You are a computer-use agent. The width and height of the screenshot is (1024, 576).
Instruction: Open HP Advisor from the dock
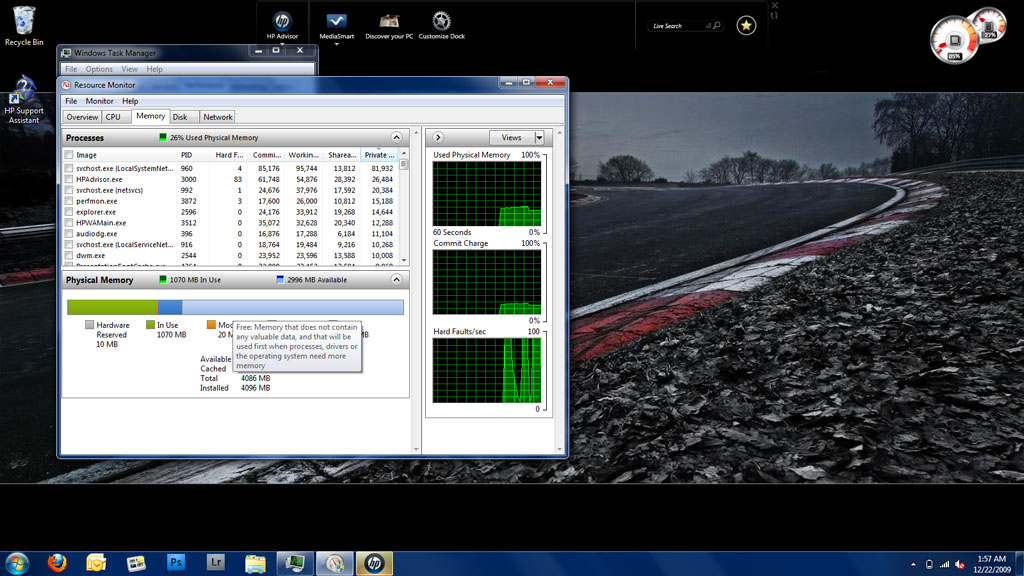coord(282,22)
